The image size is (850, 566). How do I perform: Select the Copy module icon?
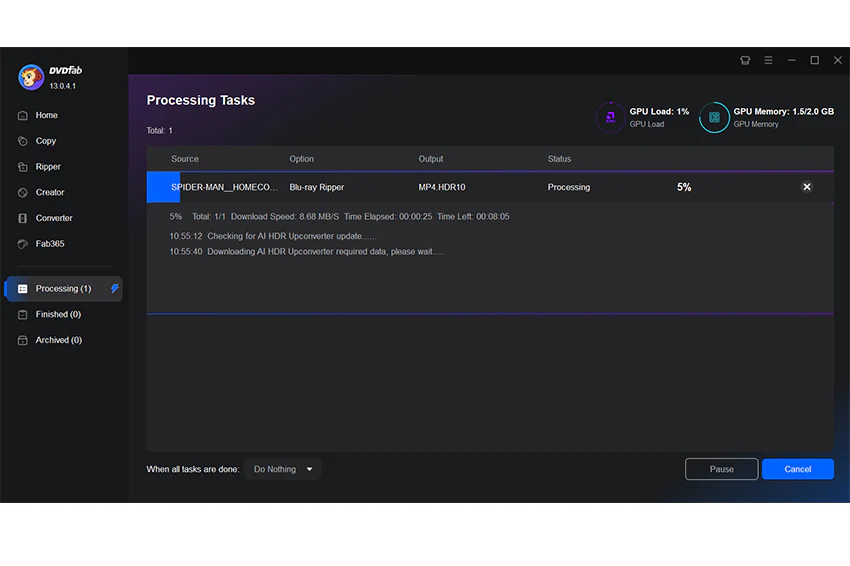pos(23,141)
